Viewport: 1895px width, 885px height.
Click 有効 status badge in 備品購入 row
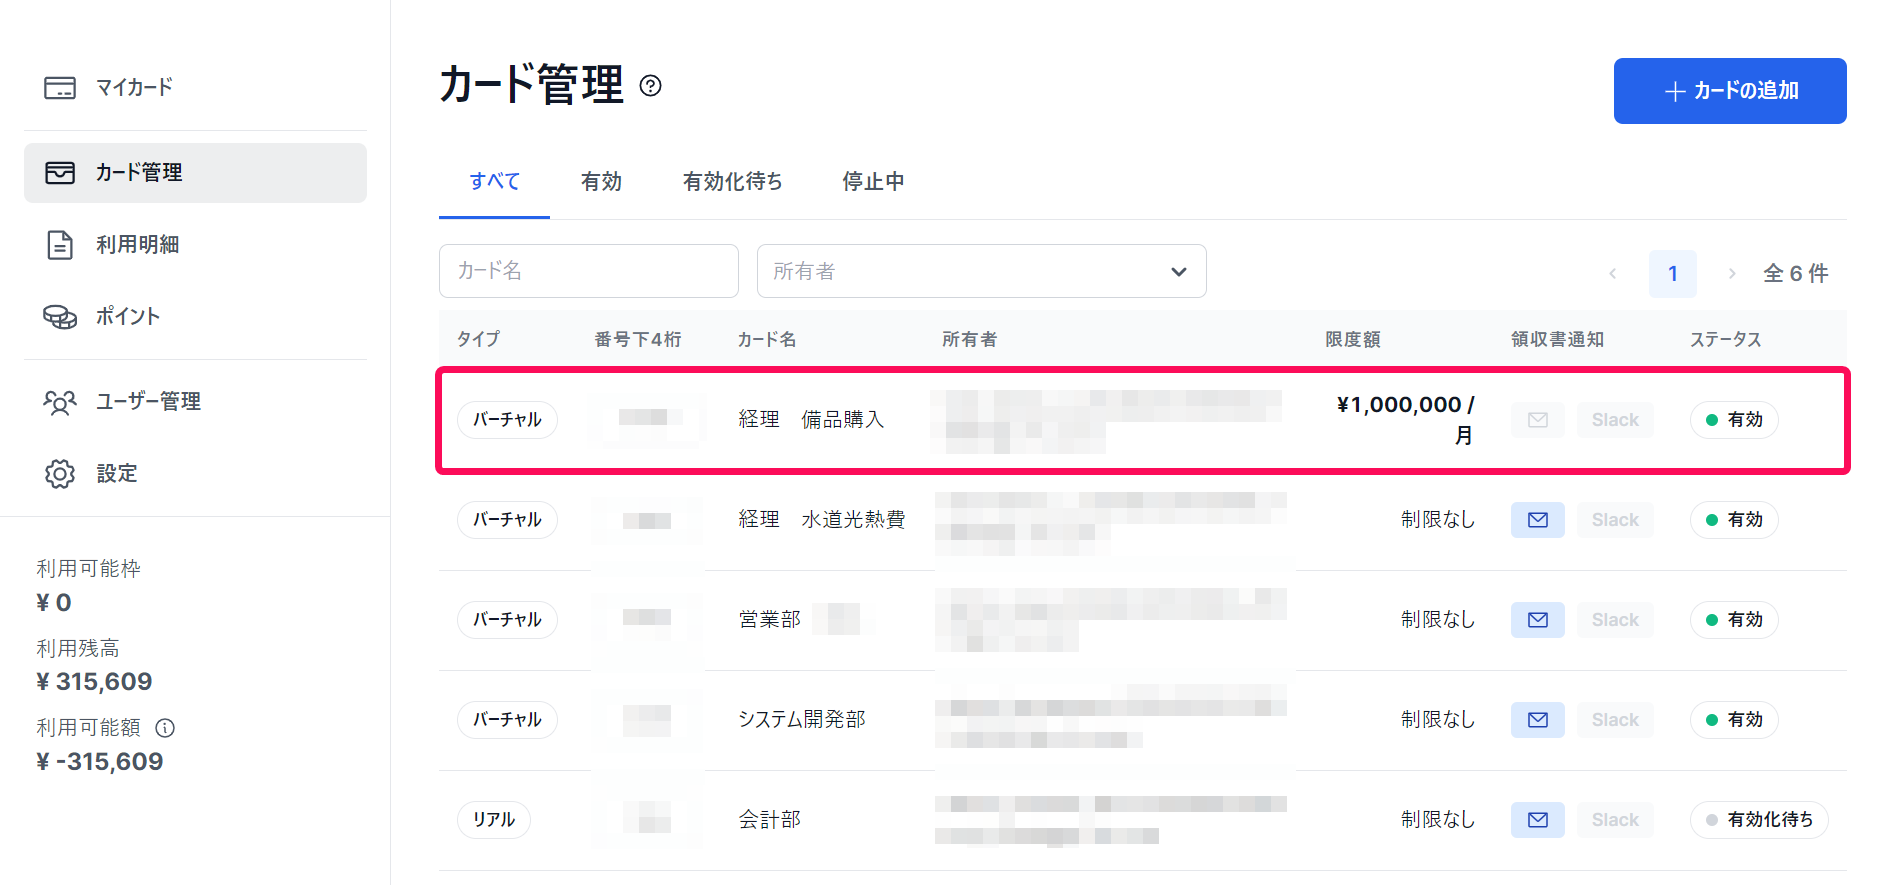tap(1734, 420)
